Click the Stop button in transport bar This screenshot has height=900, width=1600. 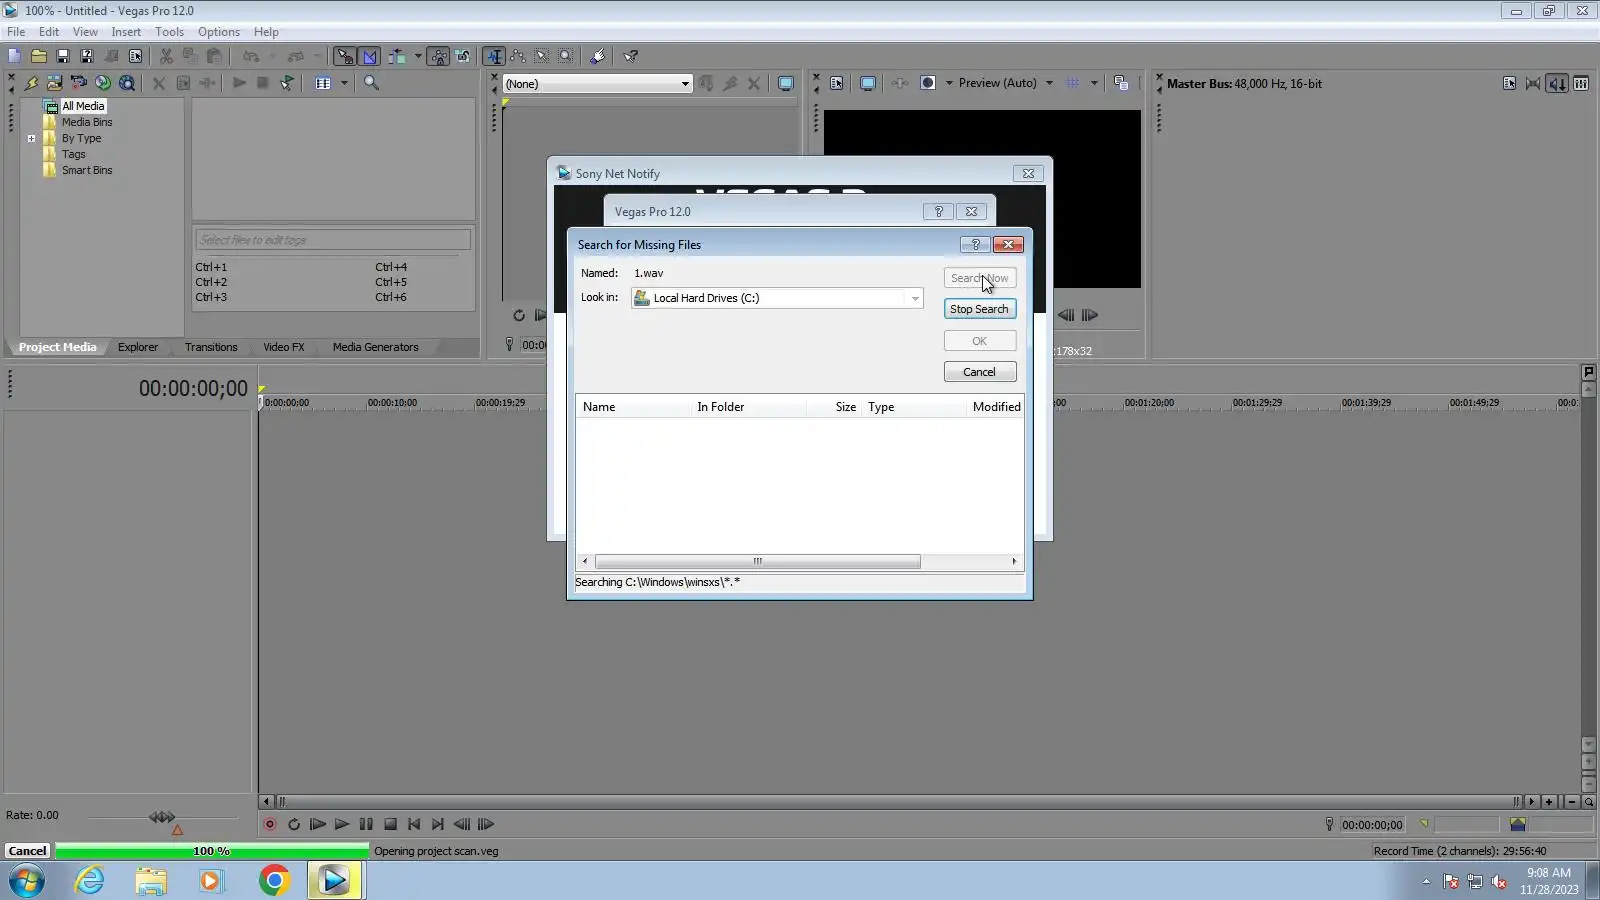point(390,824)
